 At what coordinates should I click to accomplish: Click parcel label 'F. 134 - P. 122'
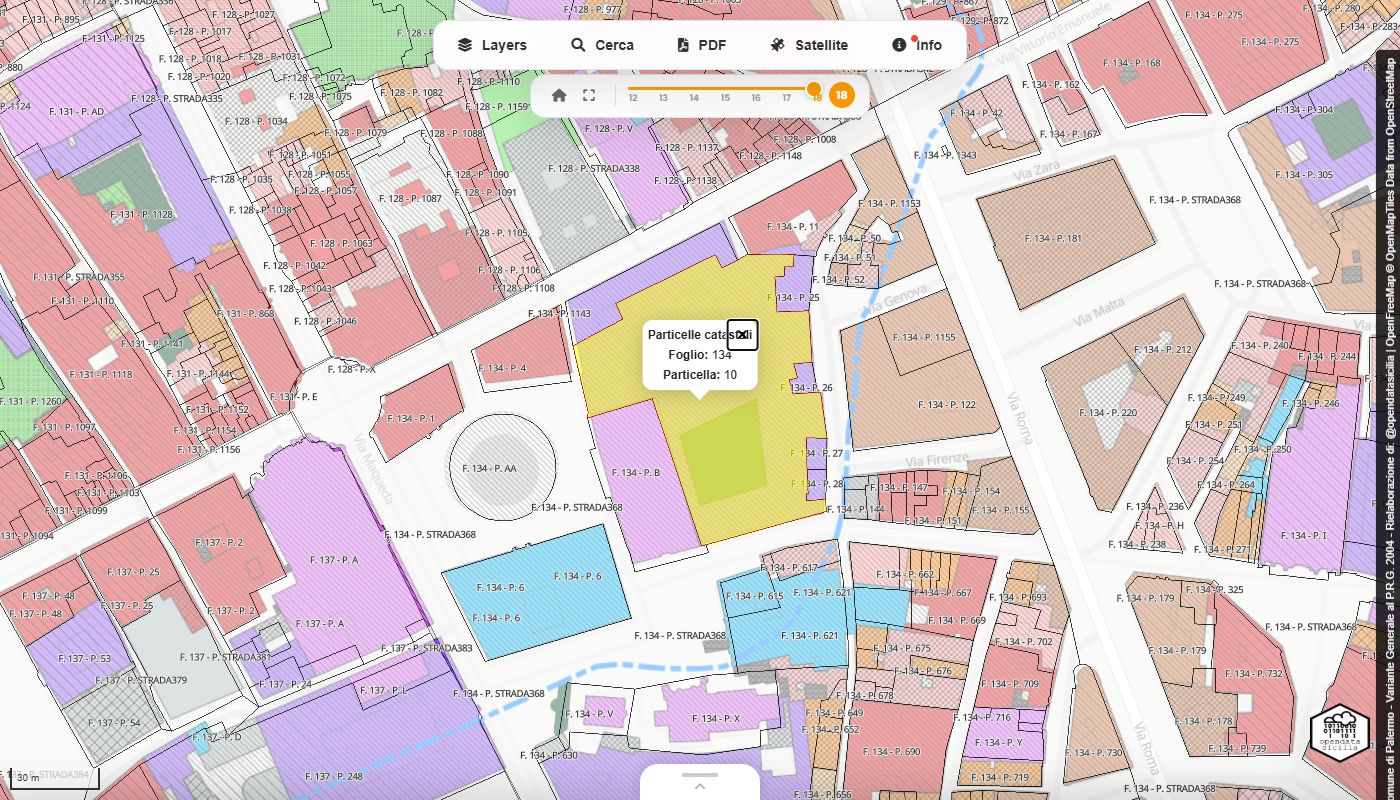pos(946,405)
